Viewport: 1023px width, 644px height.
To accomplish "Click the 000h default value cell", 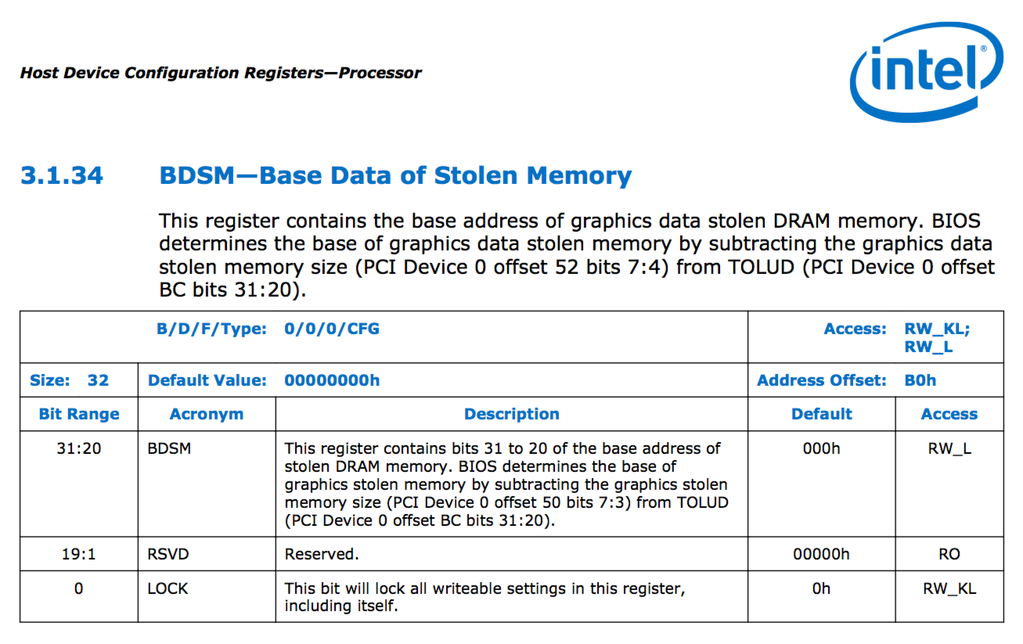I will tap(821, 449).
